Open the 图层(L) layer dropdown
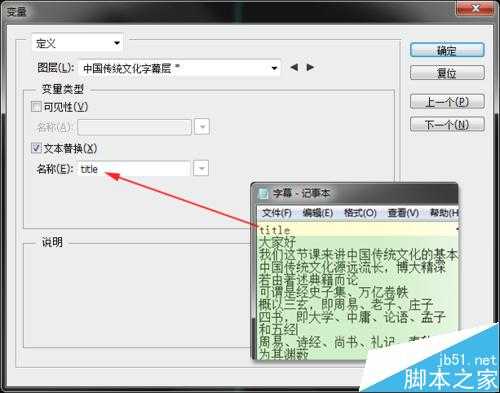This screenshot has width=500, height=393. tap(180, 68)
